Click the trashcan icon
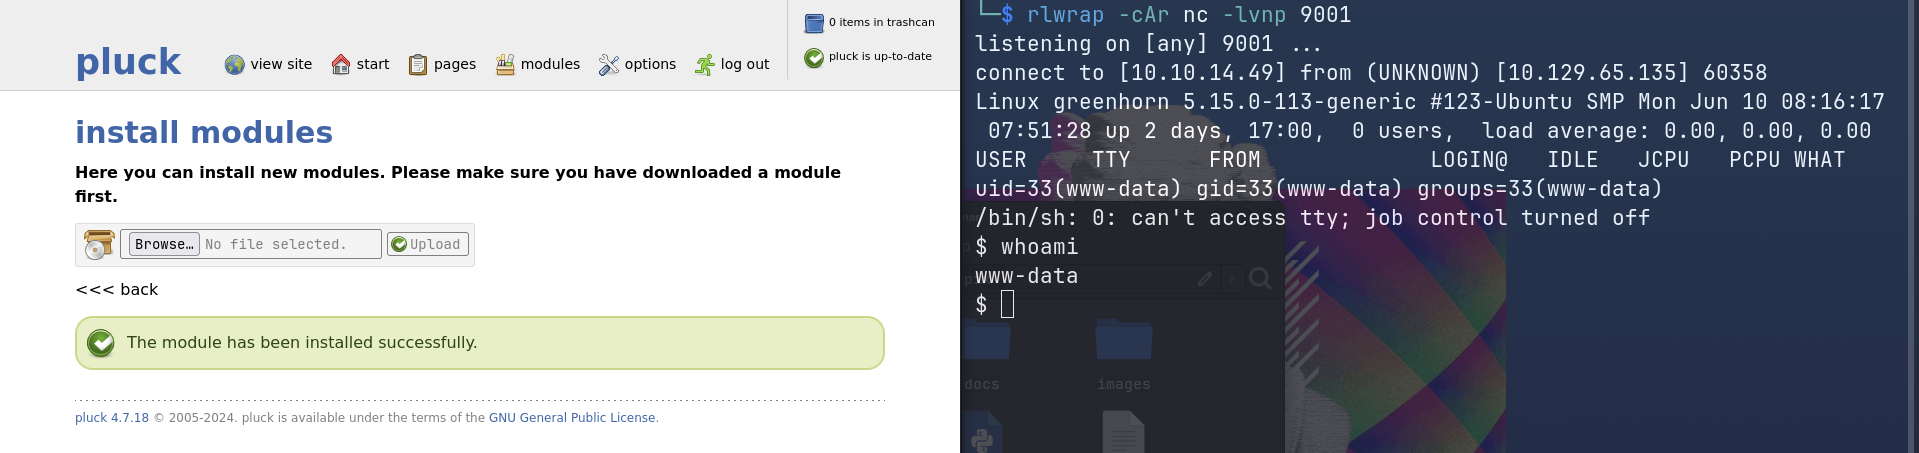1919x453 pixels. click(x=814, y=23)
